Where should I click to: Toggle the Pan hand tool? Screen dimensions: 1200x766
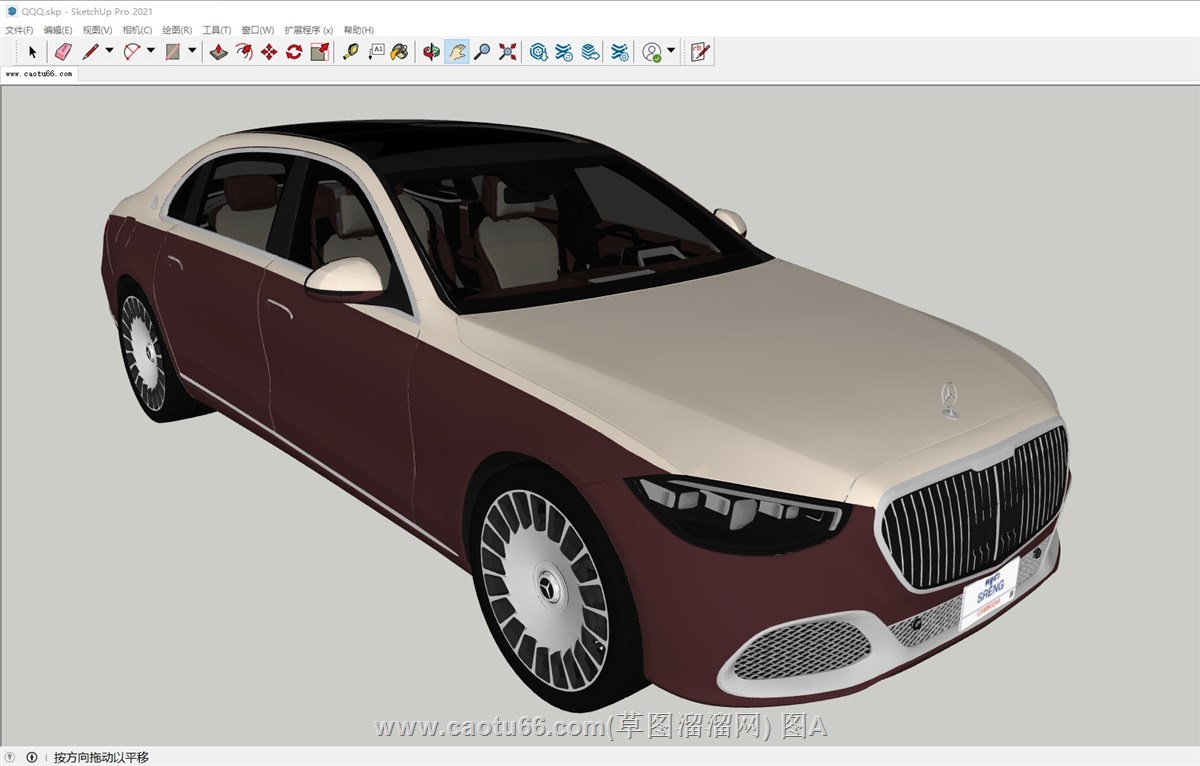[457, 52]
